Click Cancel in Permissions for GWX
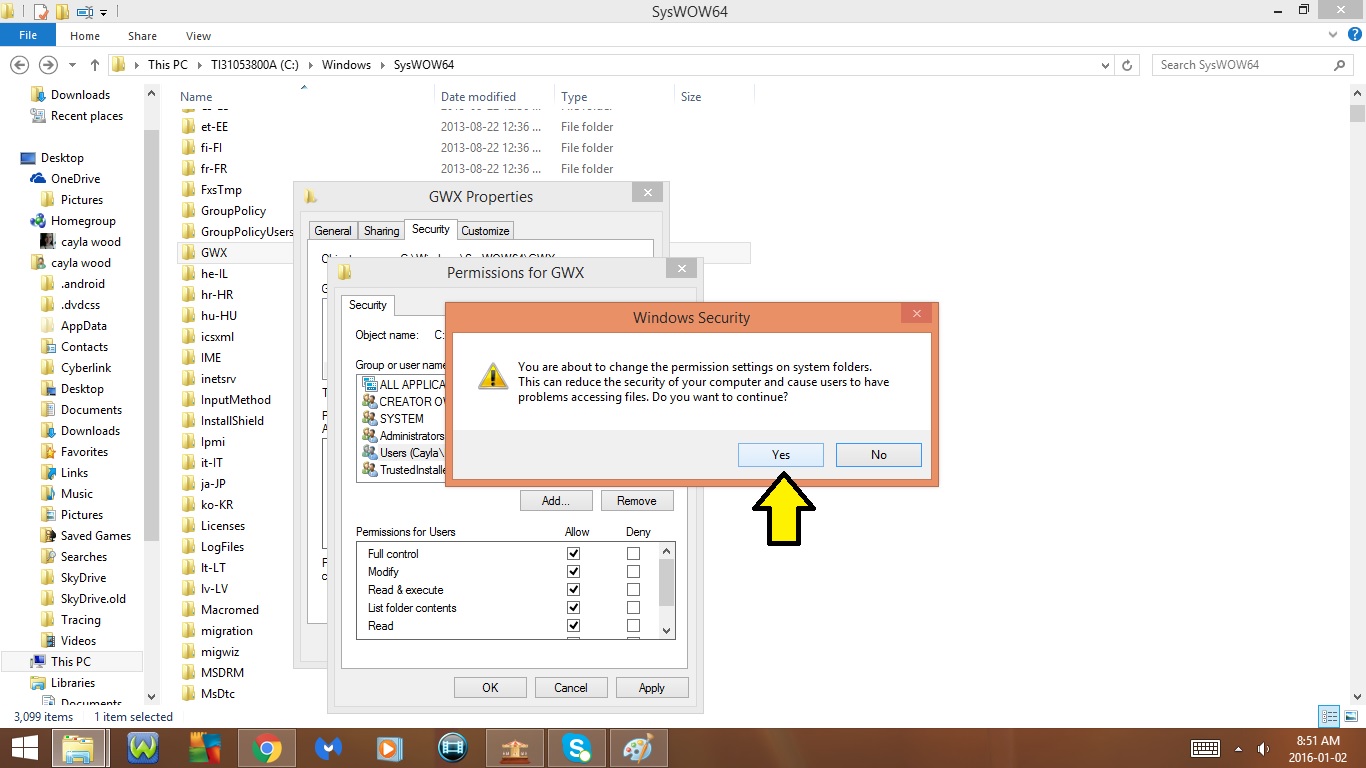 click(571, 688)
